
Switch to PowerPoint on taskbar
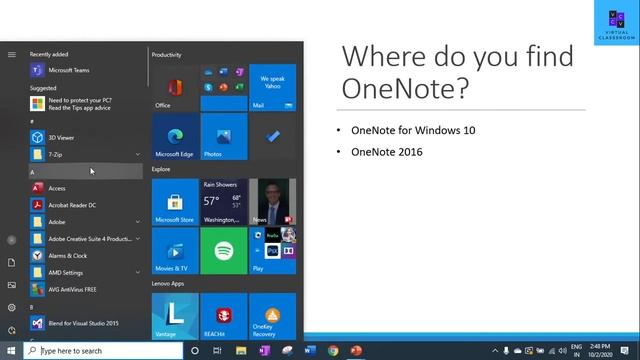[x=356, y=351]
